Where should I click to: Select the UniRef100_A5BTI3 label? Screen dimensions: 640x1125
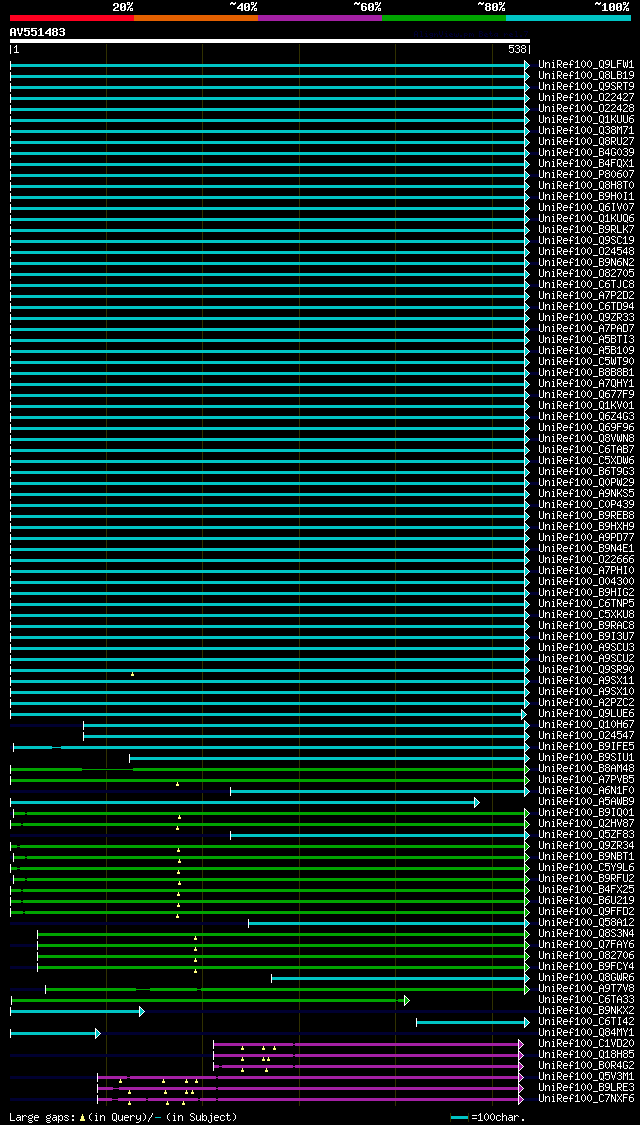point(586,339)
